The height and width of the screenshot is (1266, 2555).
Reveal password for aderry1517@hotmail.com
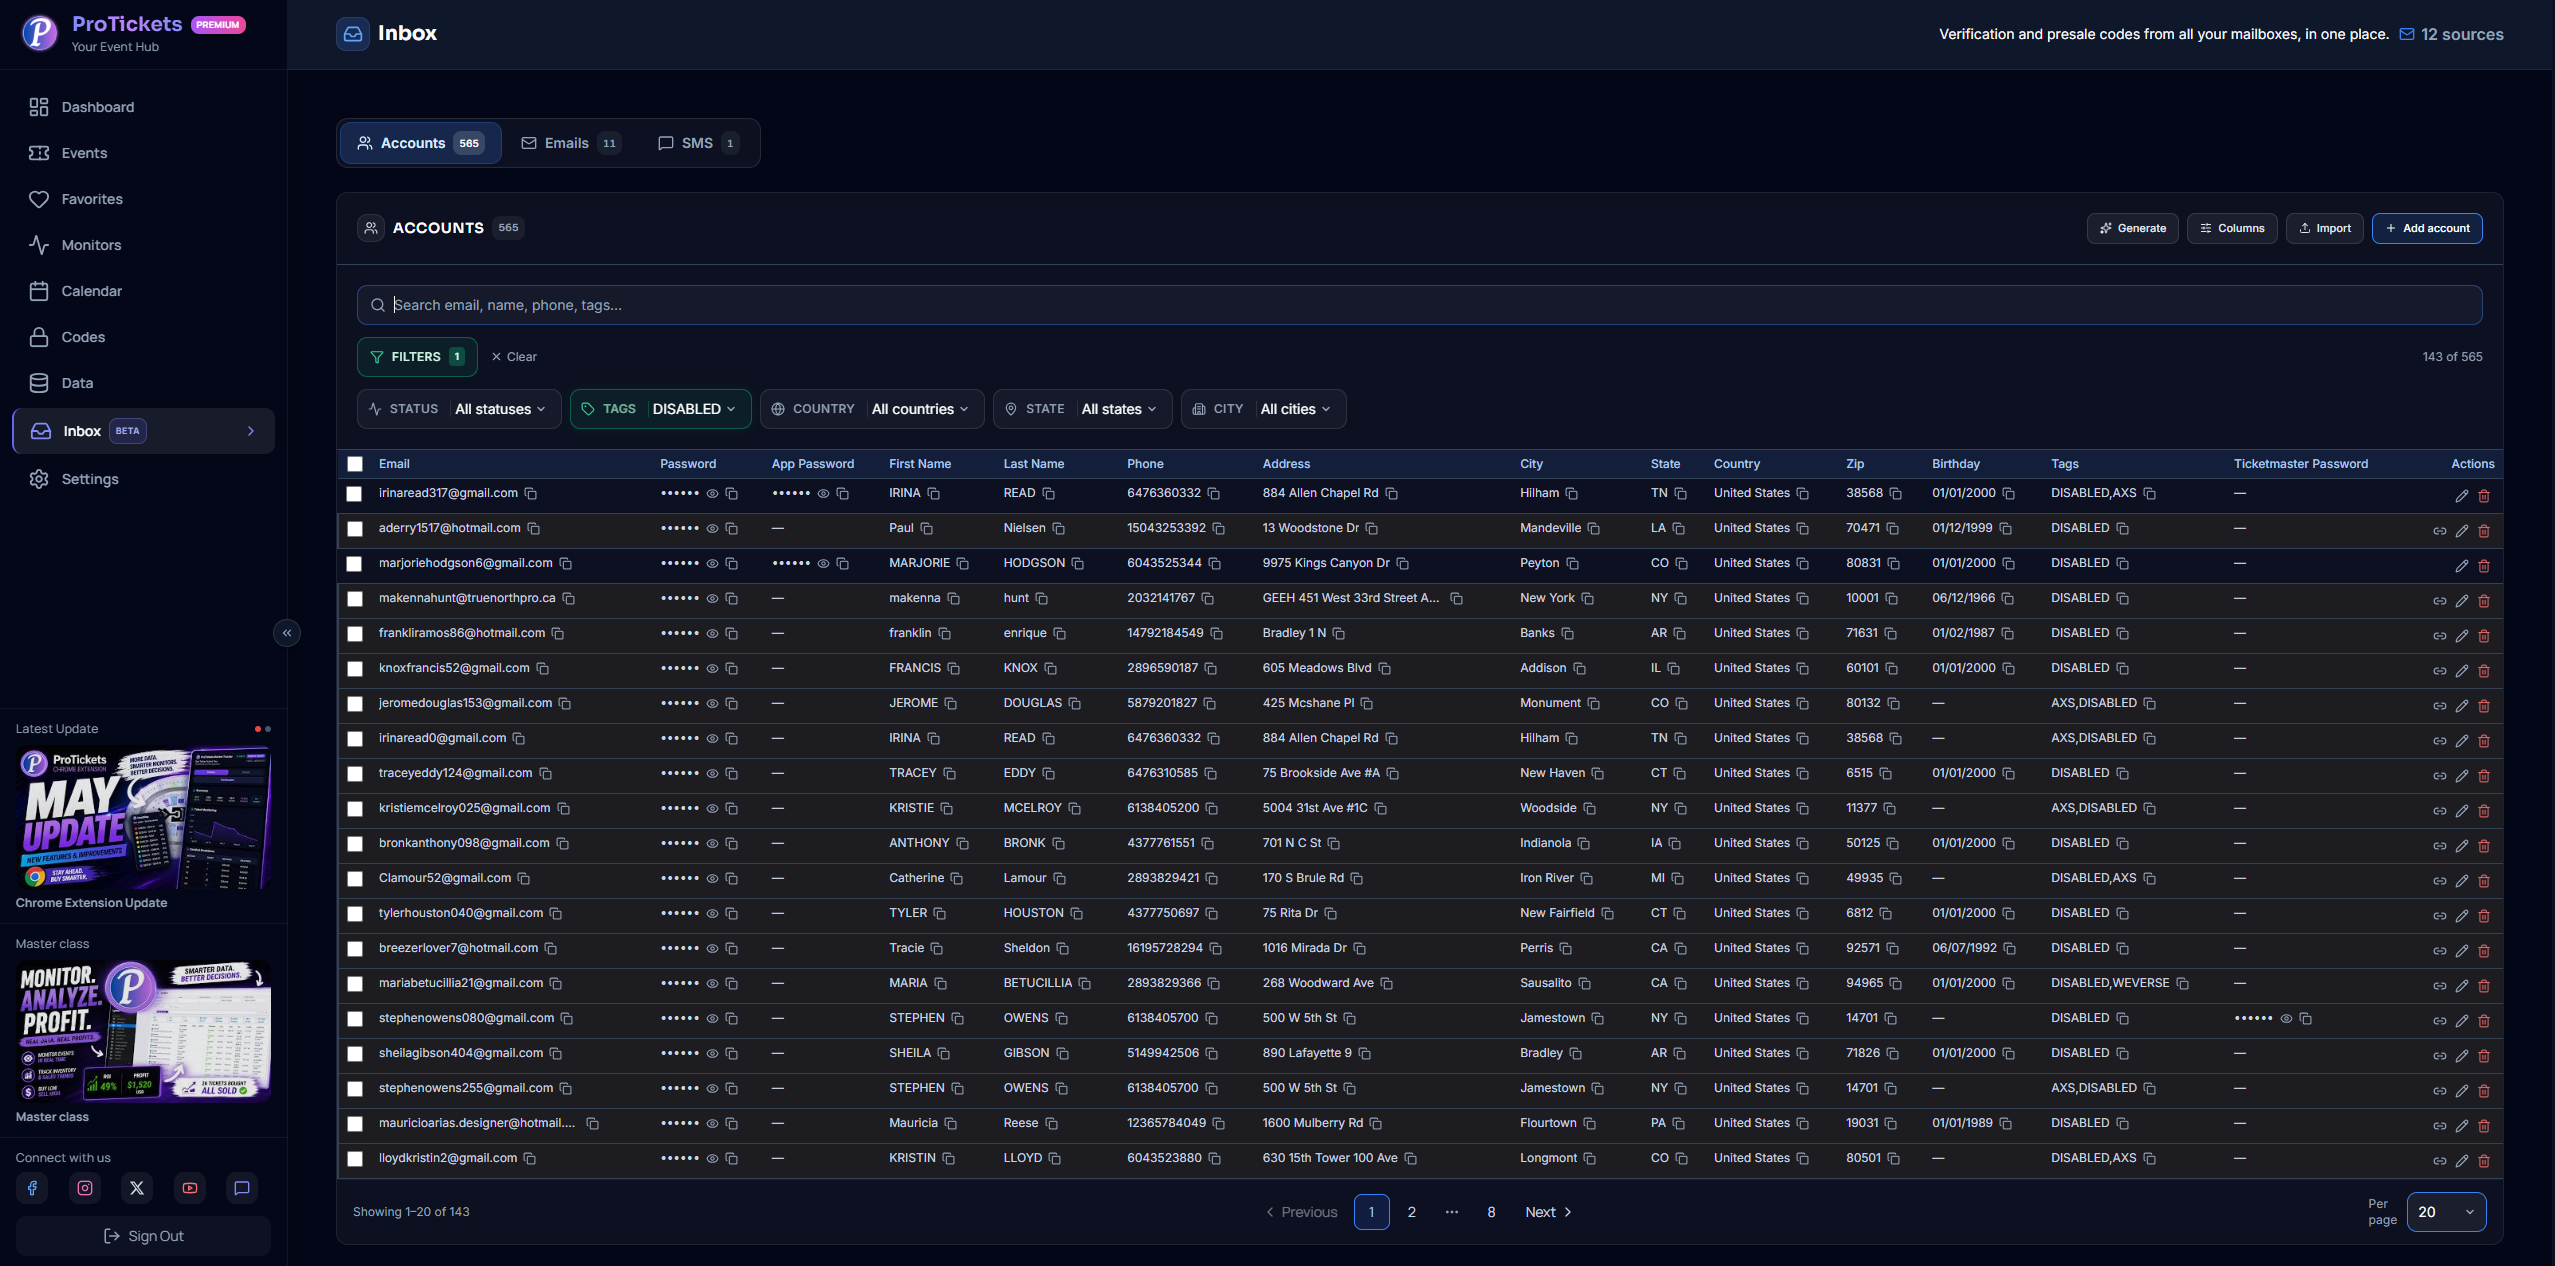713,529
